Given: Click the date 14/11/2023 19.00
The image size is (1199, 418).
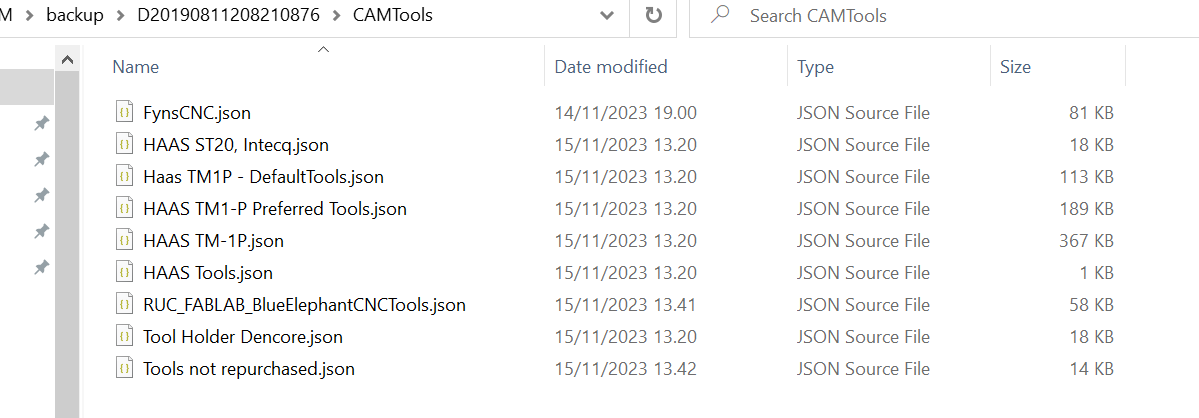Looking at the screenshot, I should pos(625,113).
